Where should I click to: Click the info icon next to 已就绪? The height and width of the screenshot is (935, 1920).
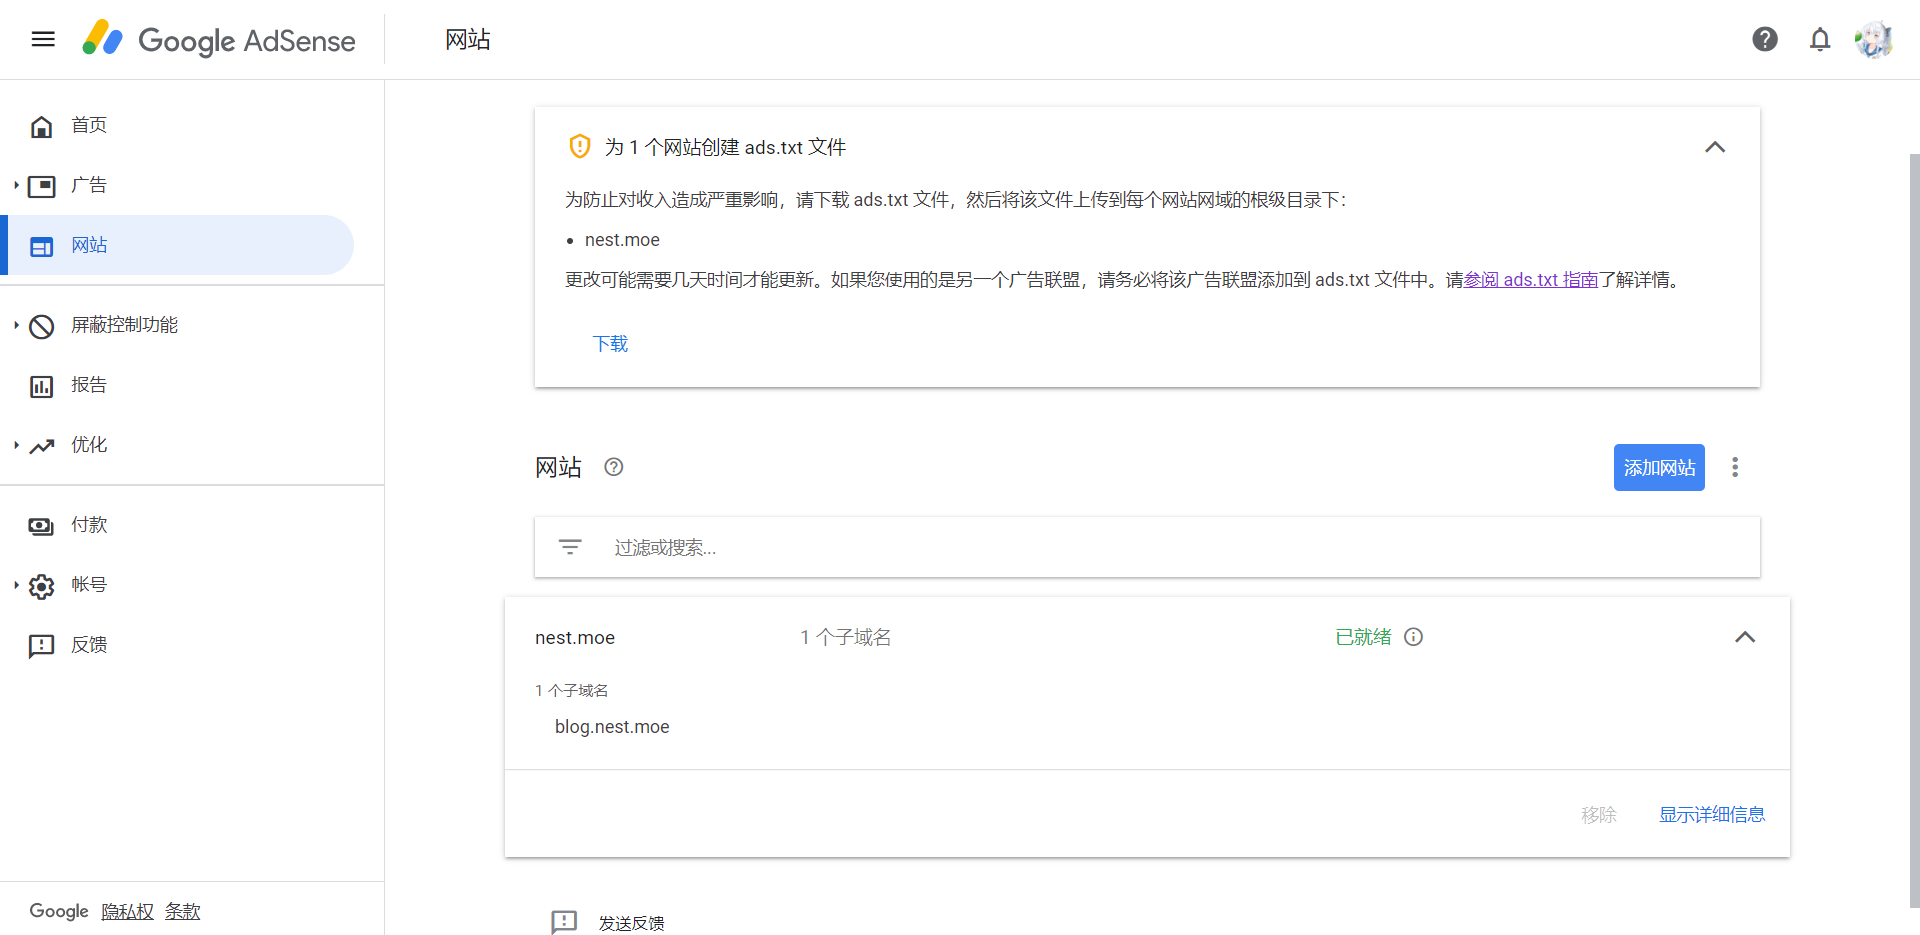click(1413, 637)
